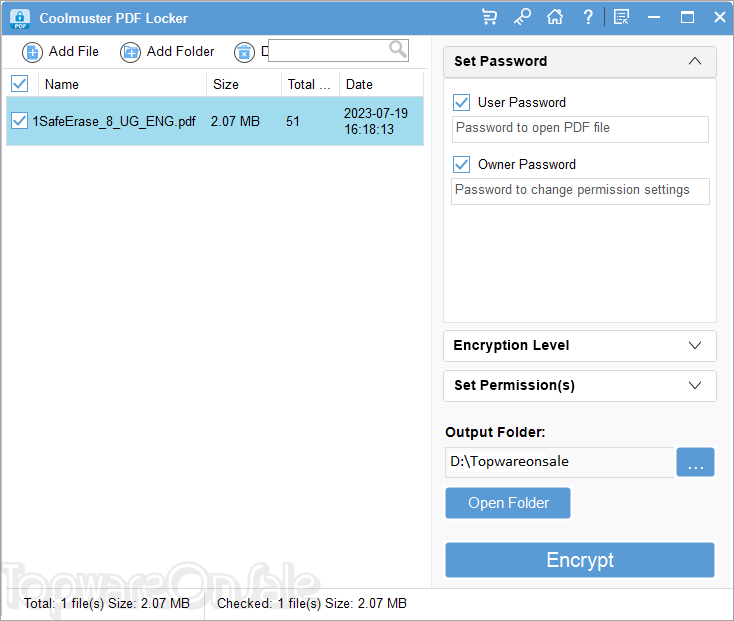Open help via question mark icon
The width and height of the screenshot is (734, 621).
588,18
